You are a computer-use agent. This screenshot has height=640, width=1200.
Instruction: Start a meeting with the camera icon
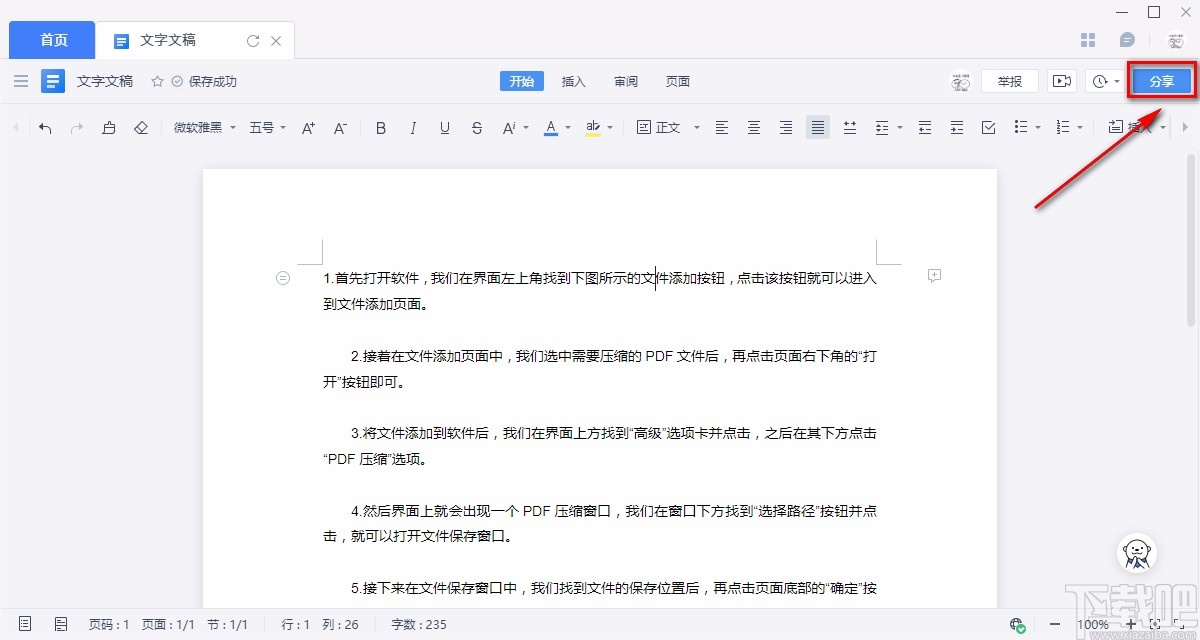1062,81
